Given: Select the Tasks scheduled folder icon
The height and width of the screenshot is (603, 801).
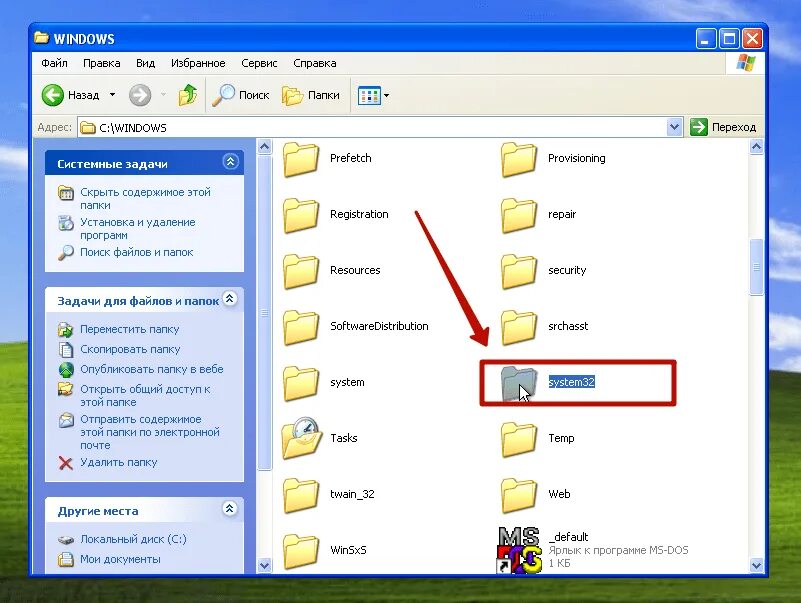Looking at the screenshot, I should [x=301, y=437].
